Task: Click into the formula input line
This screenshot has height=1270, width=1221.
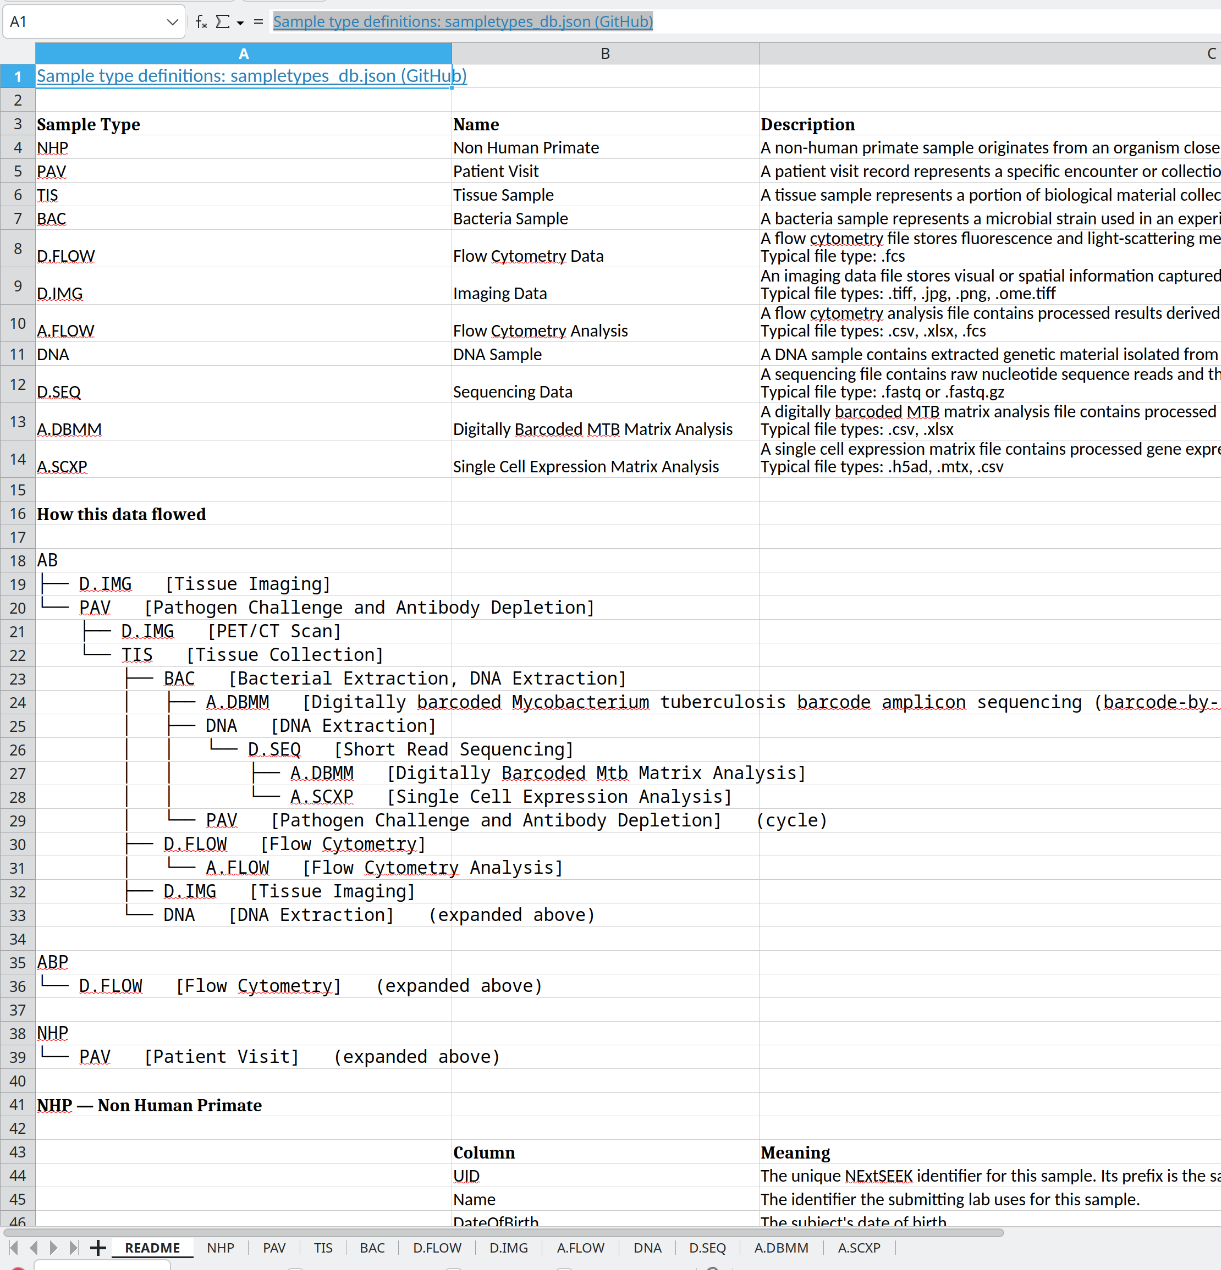Action: tap(745, 21)
